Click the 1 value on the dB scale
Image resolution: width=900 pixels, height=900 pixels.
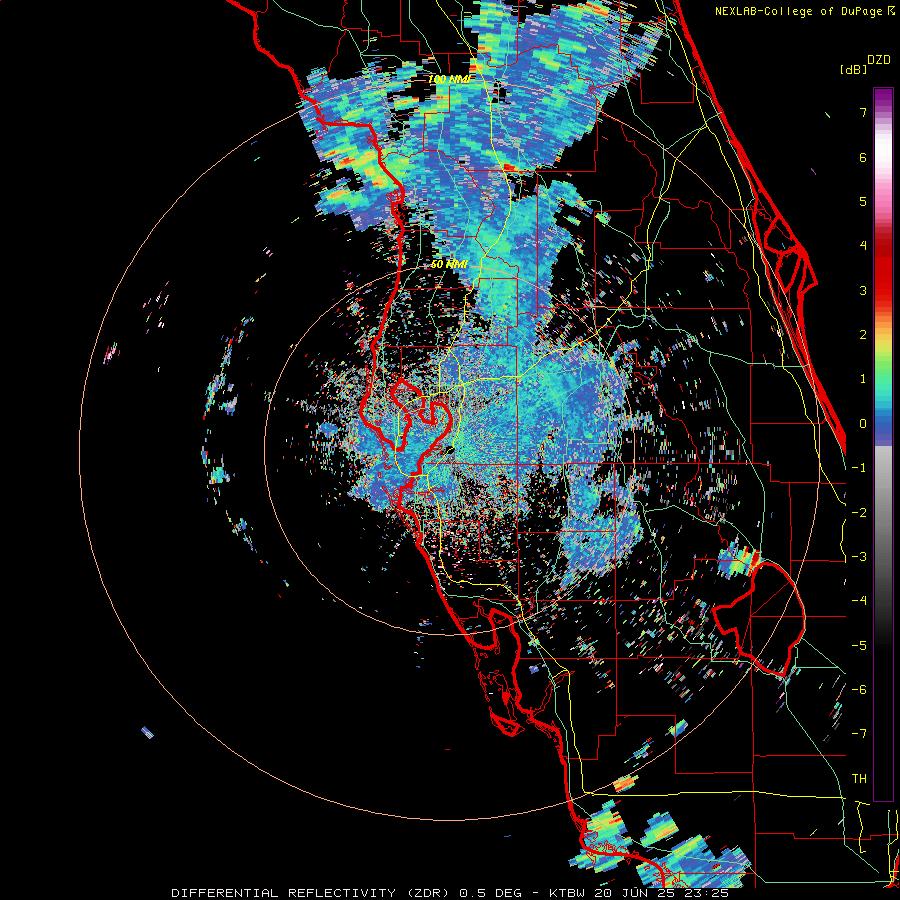click(x=863, y=379)
